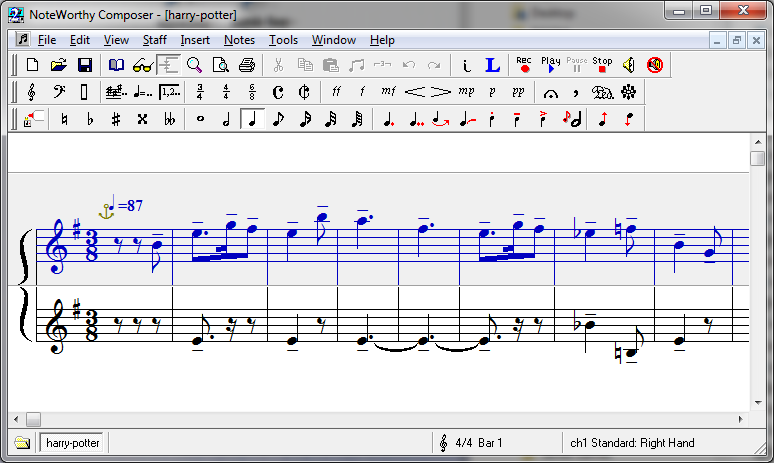Image resolution: width=774 pixels, height=463 pixels.
Task: Toggle flat accidental
Action: pyautogui.click(x=90, y=119)
